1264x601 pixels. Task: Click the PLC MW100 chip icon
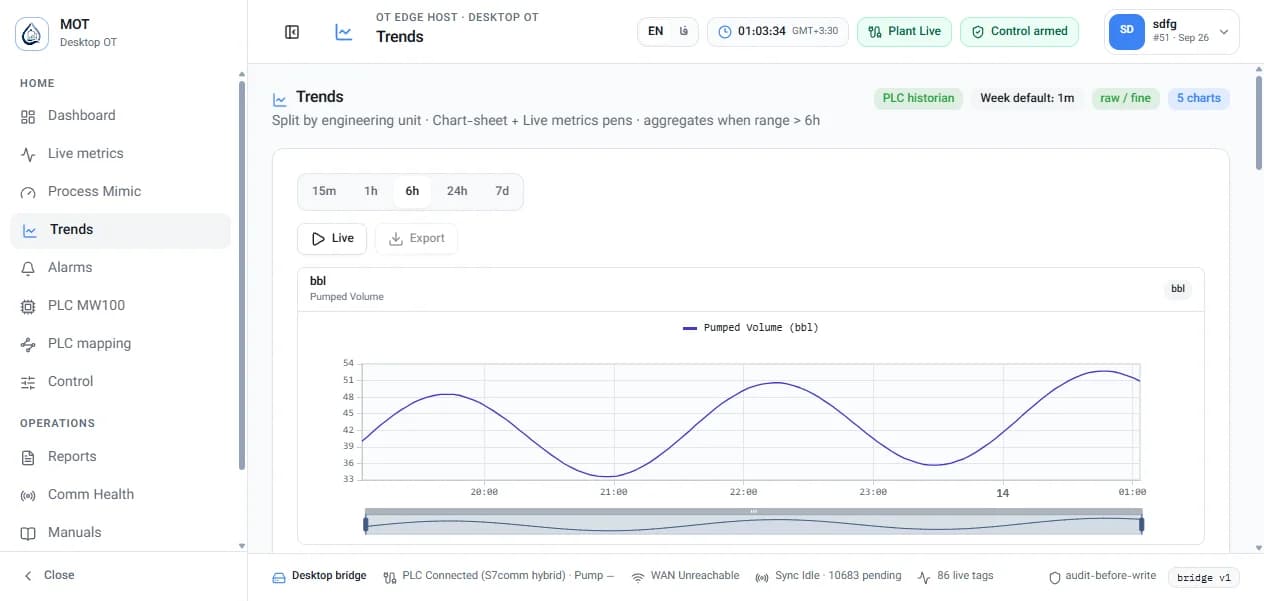(28, 306)
